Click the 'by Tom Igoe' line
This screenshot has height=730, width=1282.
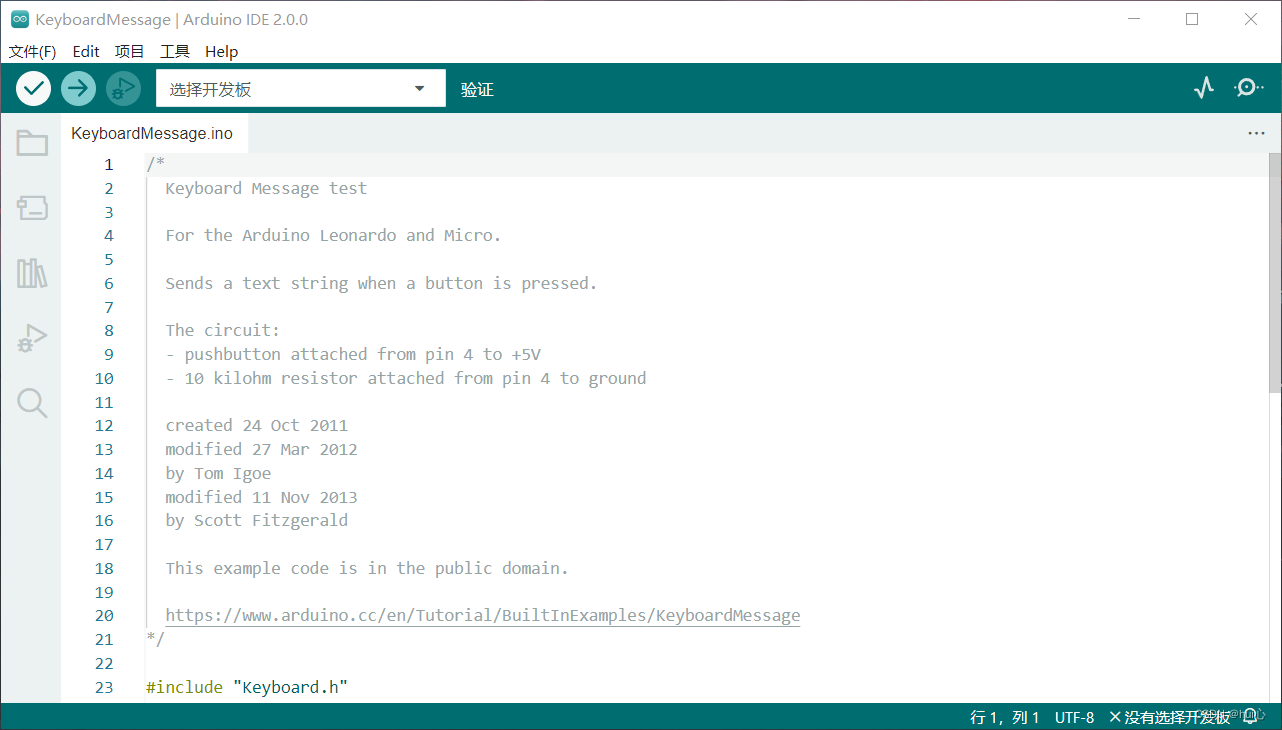[x=218, y=474]
